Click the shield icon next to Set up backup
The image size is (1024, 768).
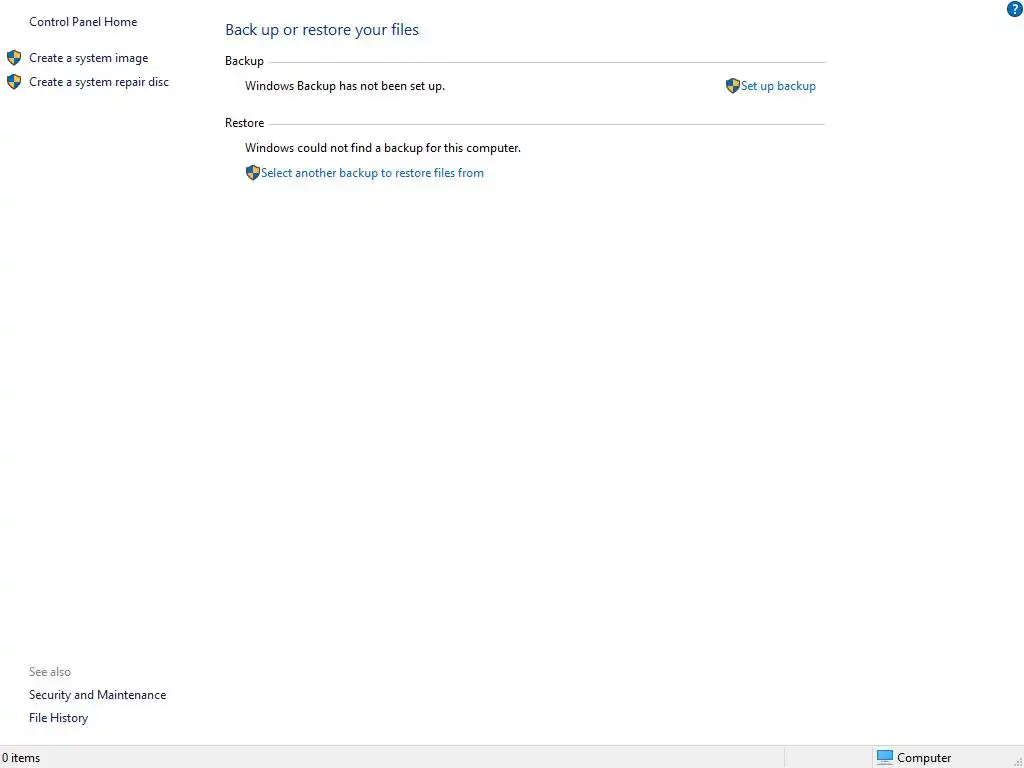[x=733, y=86]
